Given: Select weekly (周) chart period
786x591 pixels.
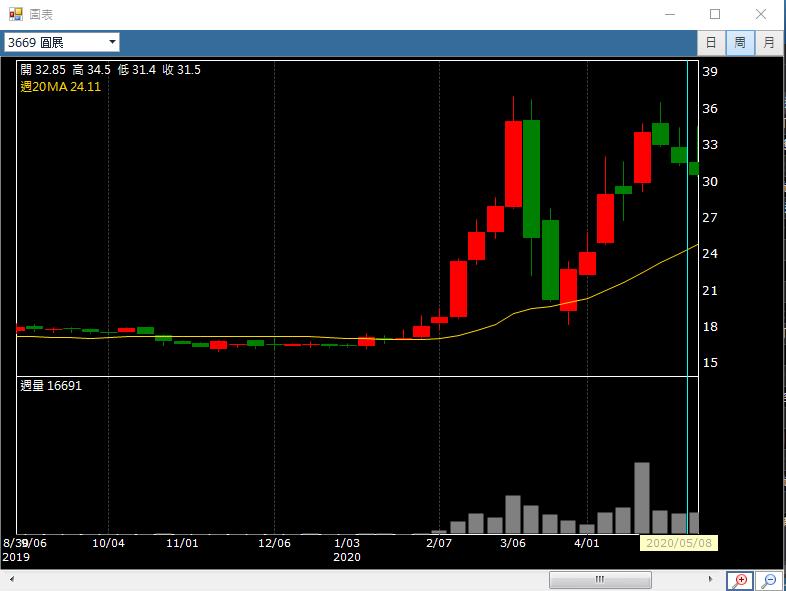Looking at the screenshot, I should [740, 42].
